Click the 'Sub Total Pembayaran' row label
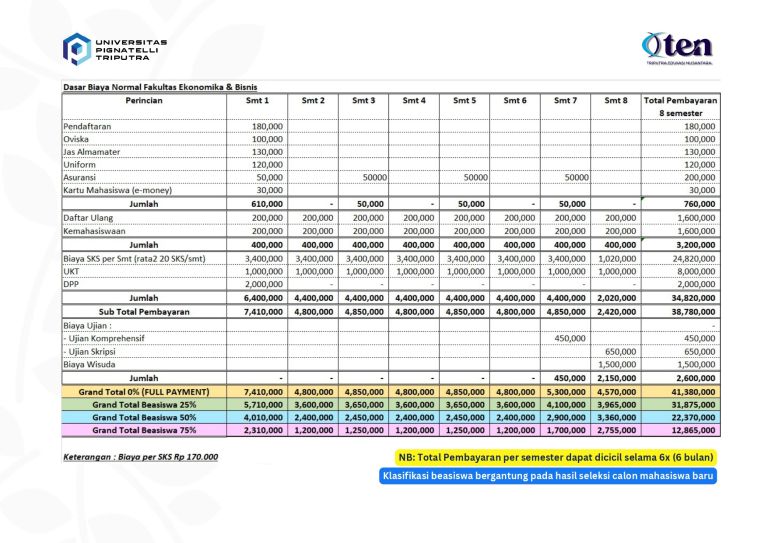 tap(152, 311)
